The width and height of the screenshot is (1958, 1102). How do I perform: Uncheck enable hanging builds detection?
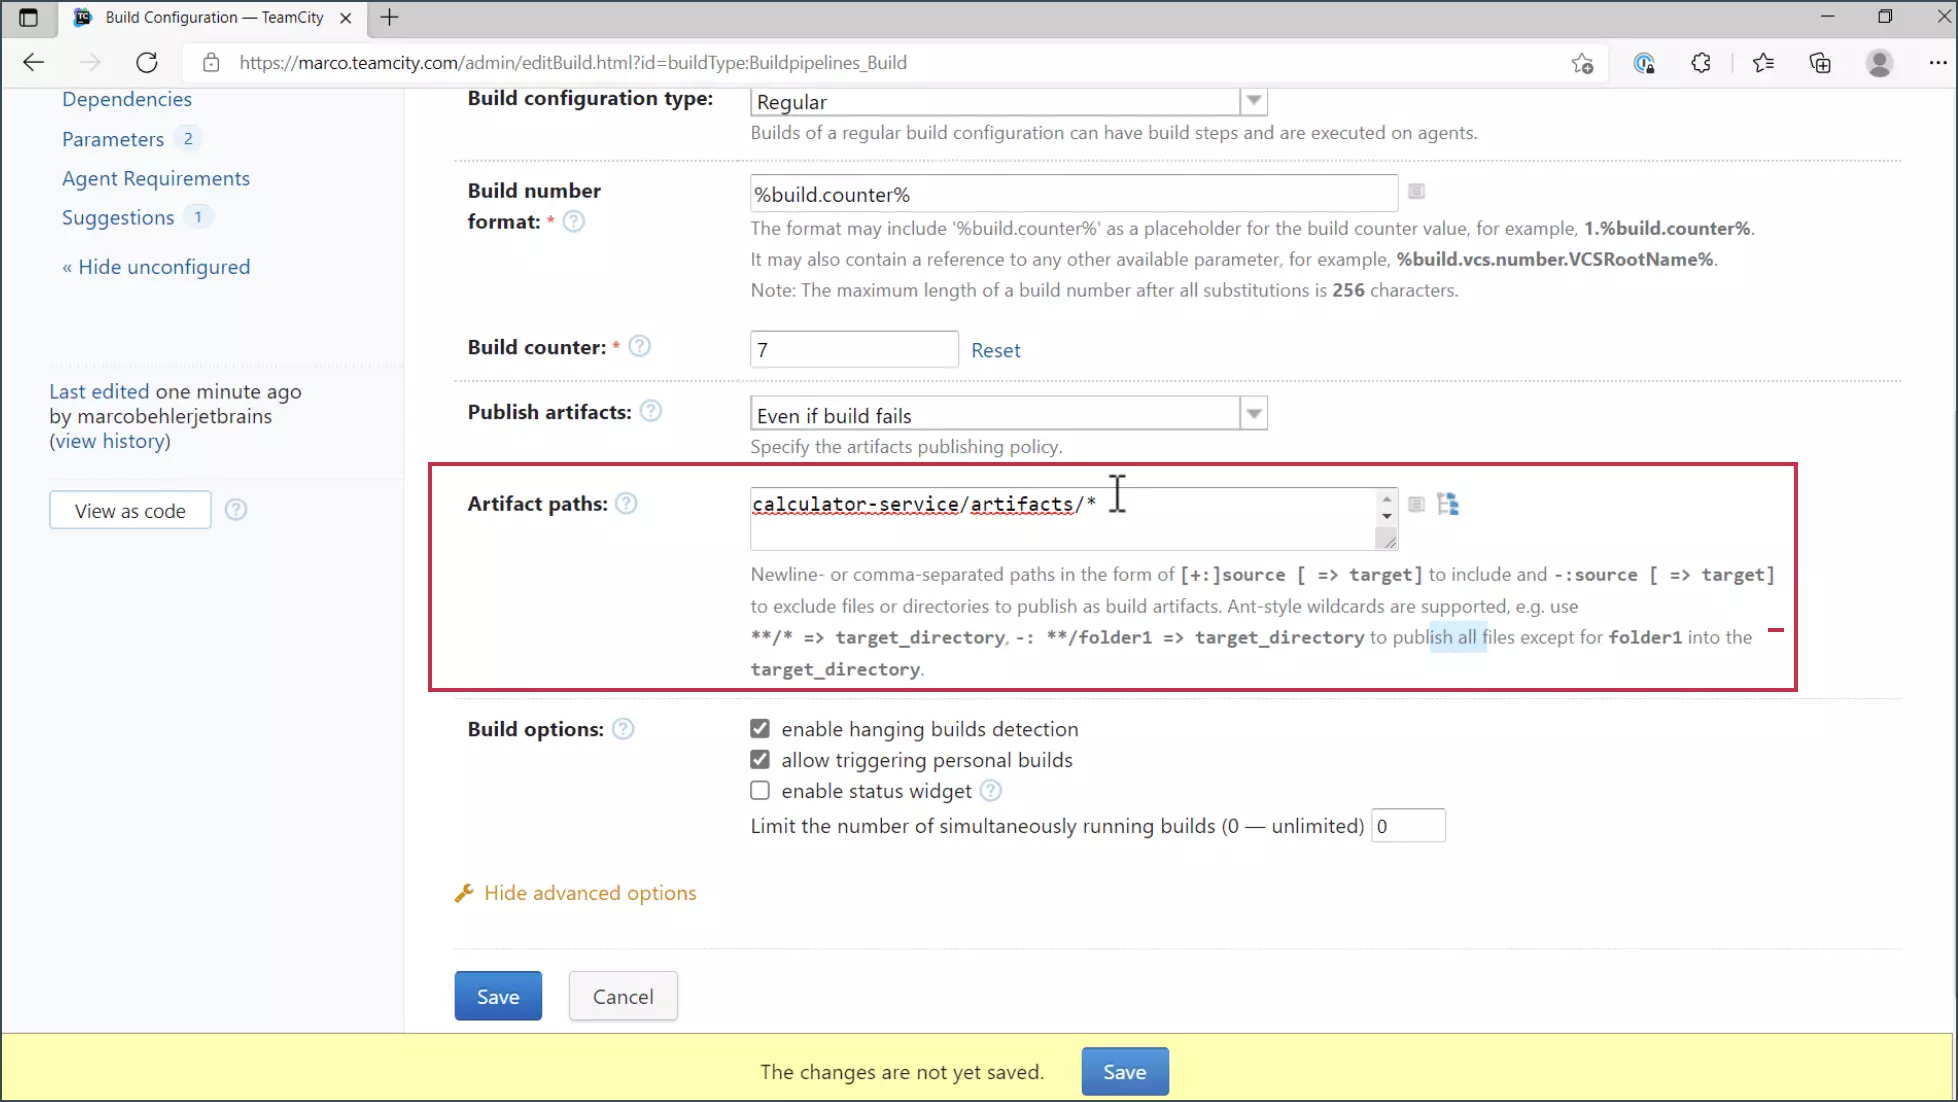pyautogui.click(x=760, y=729)
